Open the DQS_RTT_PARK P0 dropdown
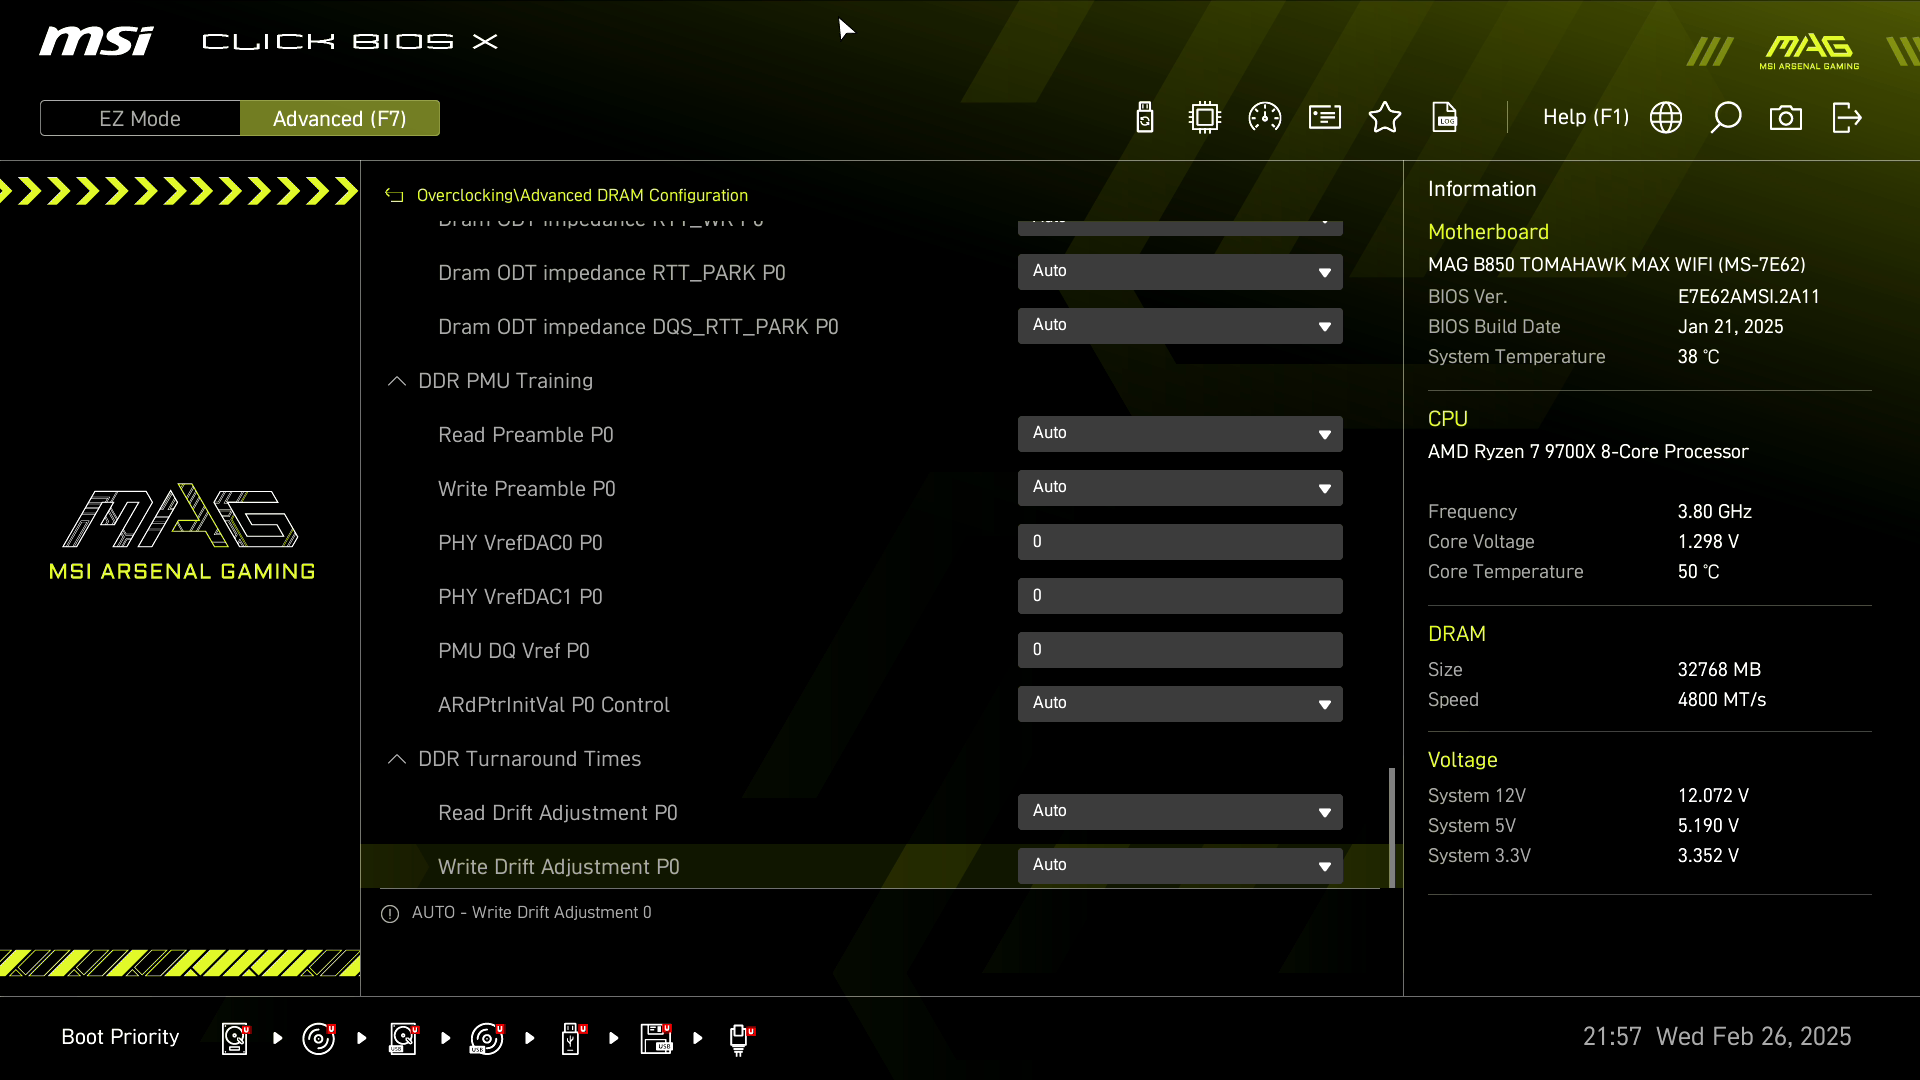This screenshot has width=1920, height=1080. click(1180, 326)
